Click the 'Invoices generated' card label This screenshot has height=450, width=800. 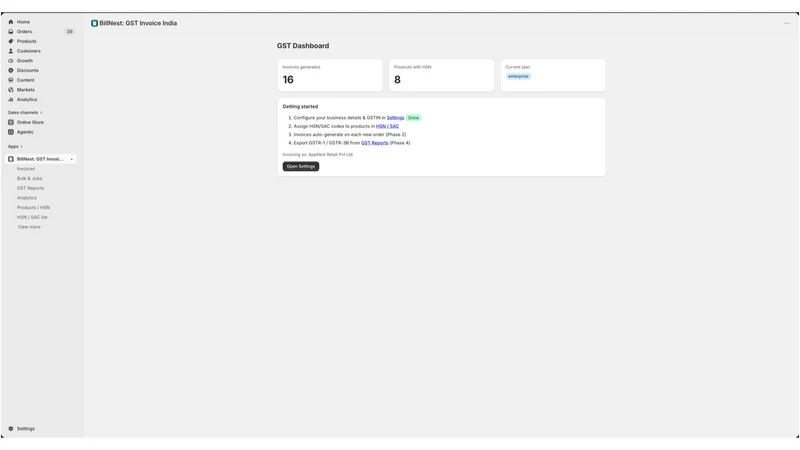(x=302, y=67)
